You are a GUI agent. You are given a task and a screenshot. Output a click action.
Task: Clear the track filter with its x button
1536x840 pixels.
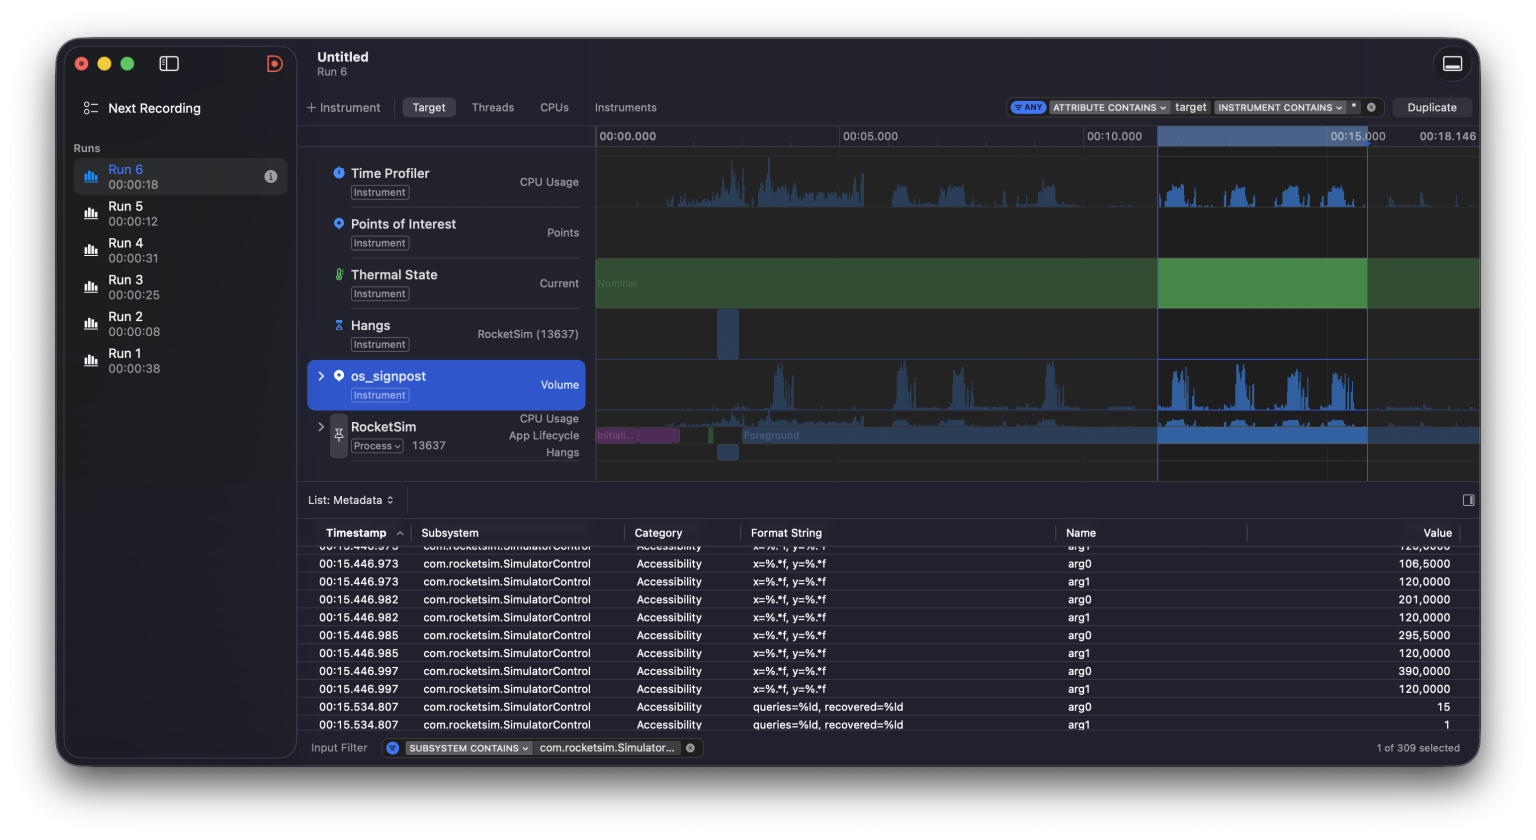(x=1371, y=107)
